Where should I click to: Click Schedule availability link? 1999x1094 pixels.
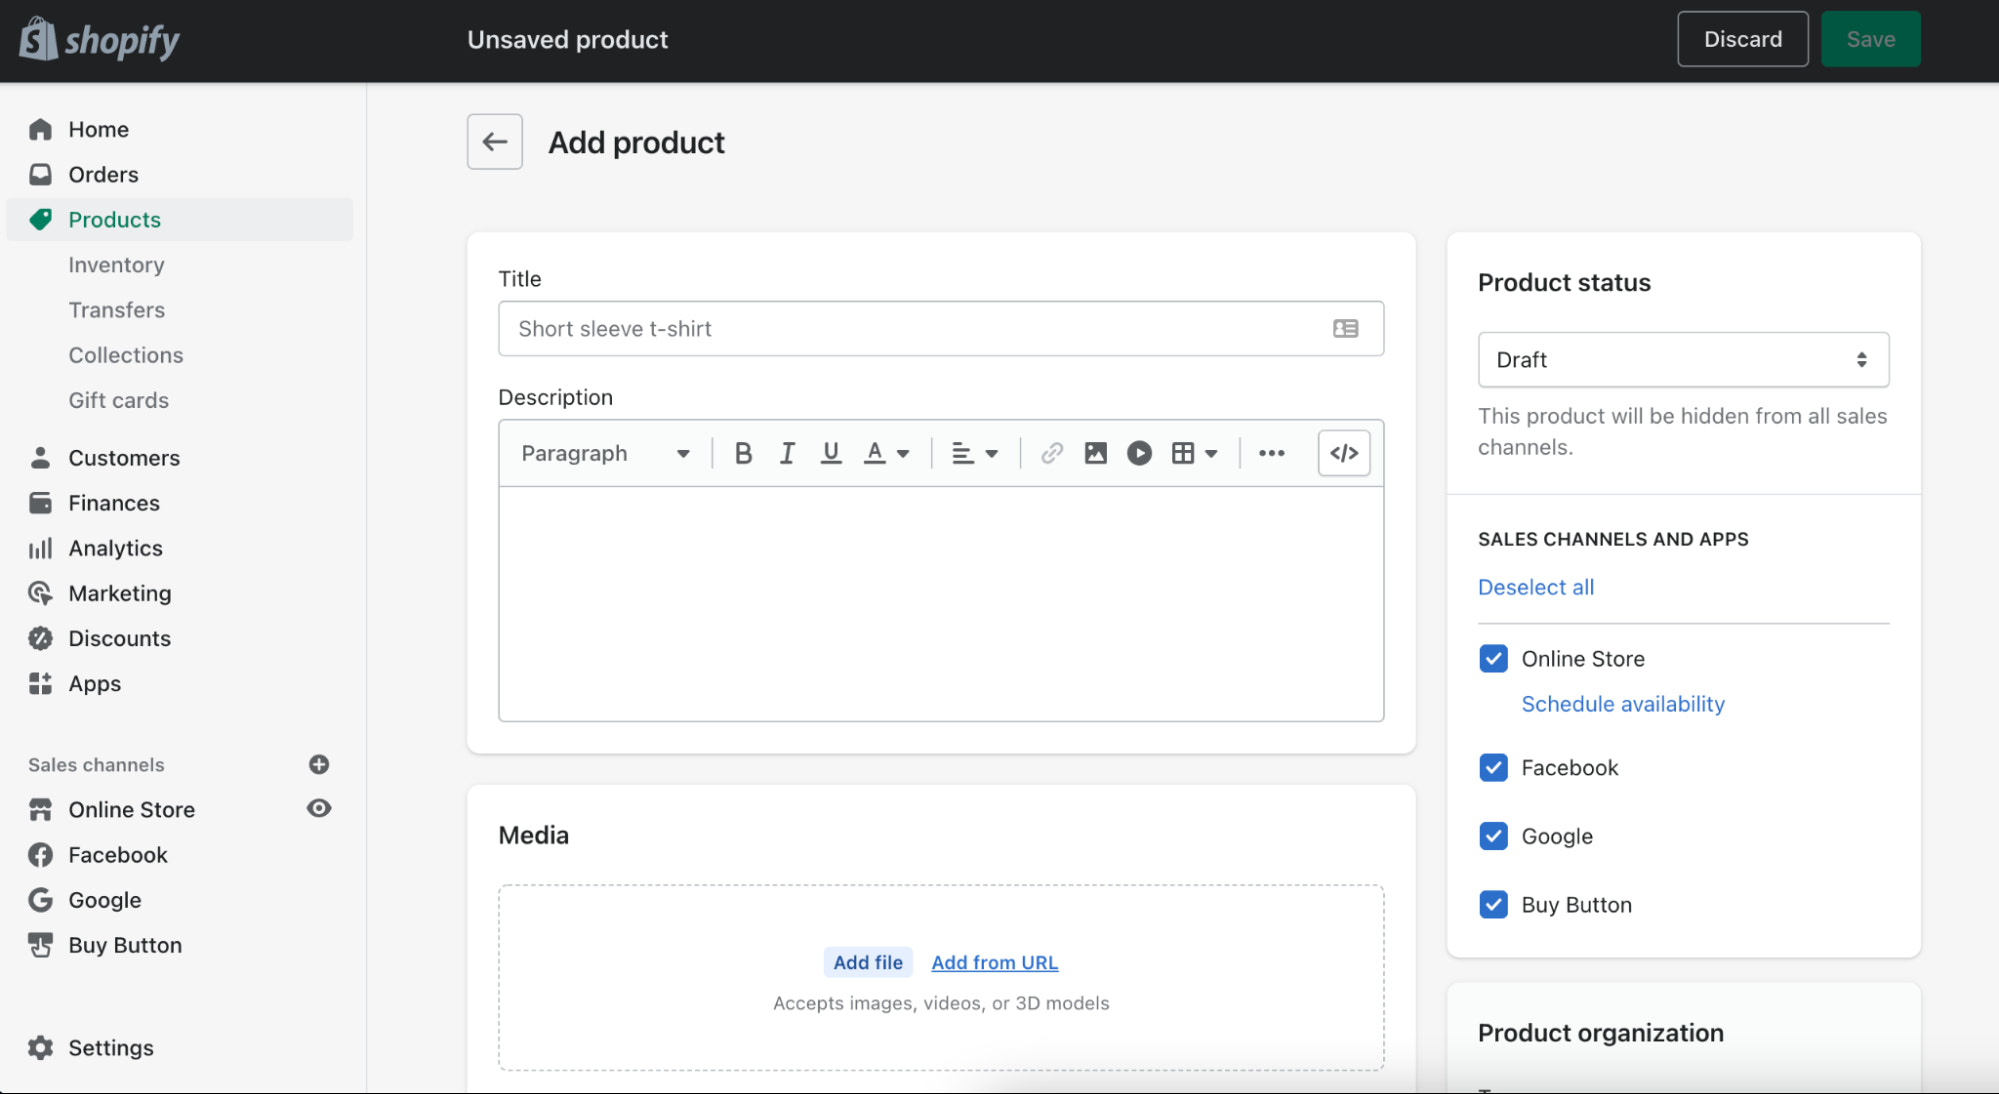pos(1620,703)
